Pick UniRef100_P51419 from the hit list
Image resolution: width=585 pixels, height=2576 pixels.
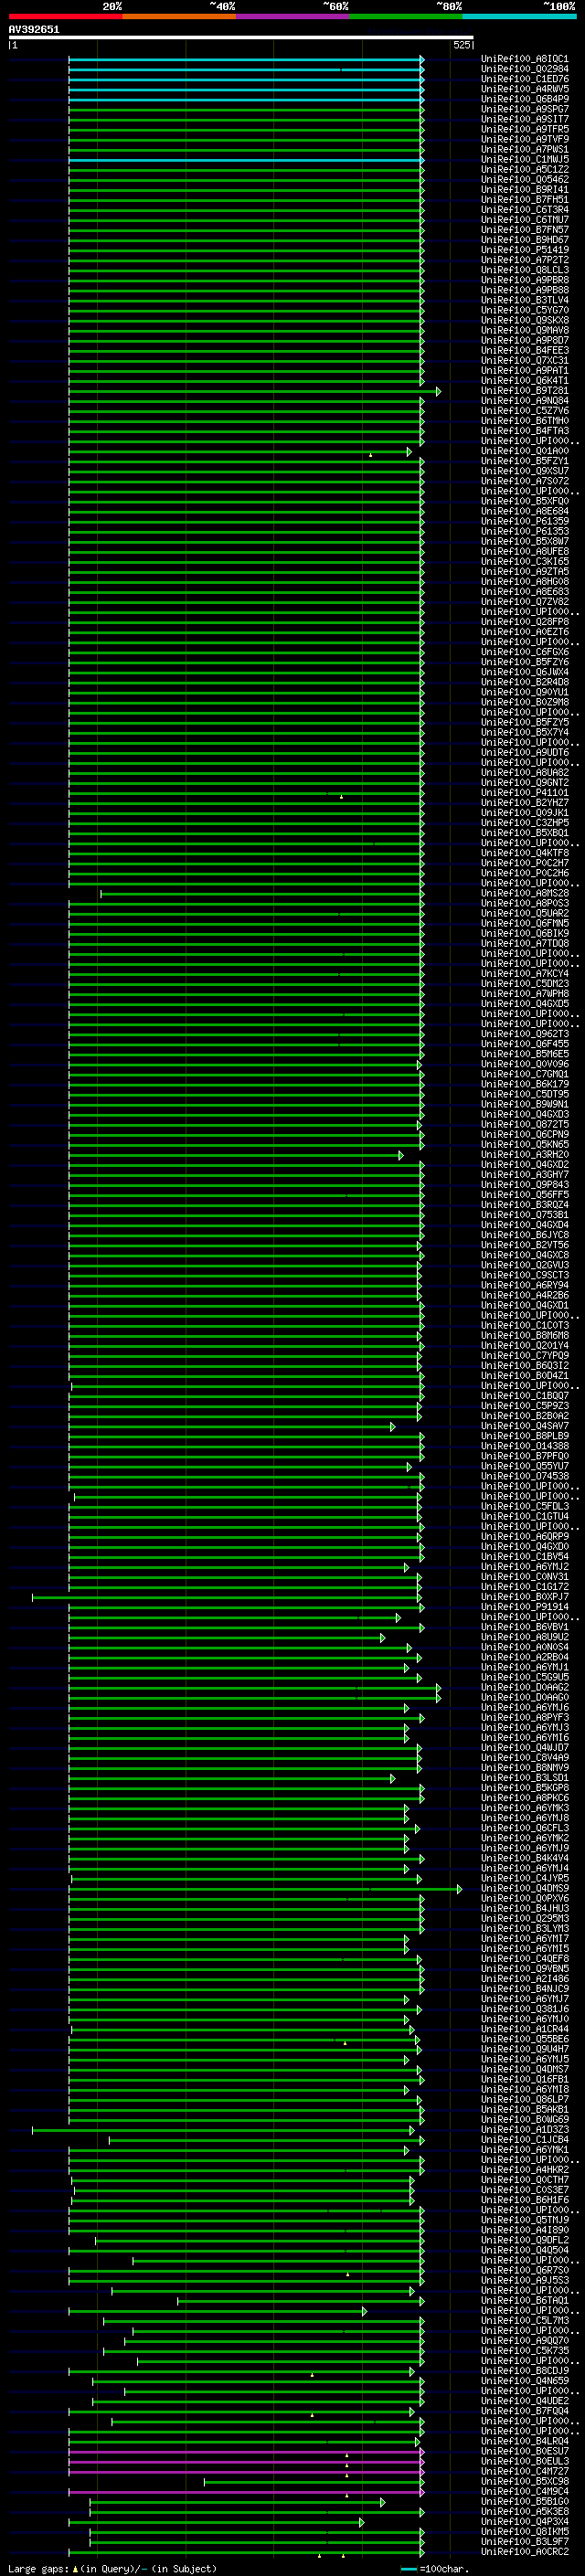coord(525,250)
